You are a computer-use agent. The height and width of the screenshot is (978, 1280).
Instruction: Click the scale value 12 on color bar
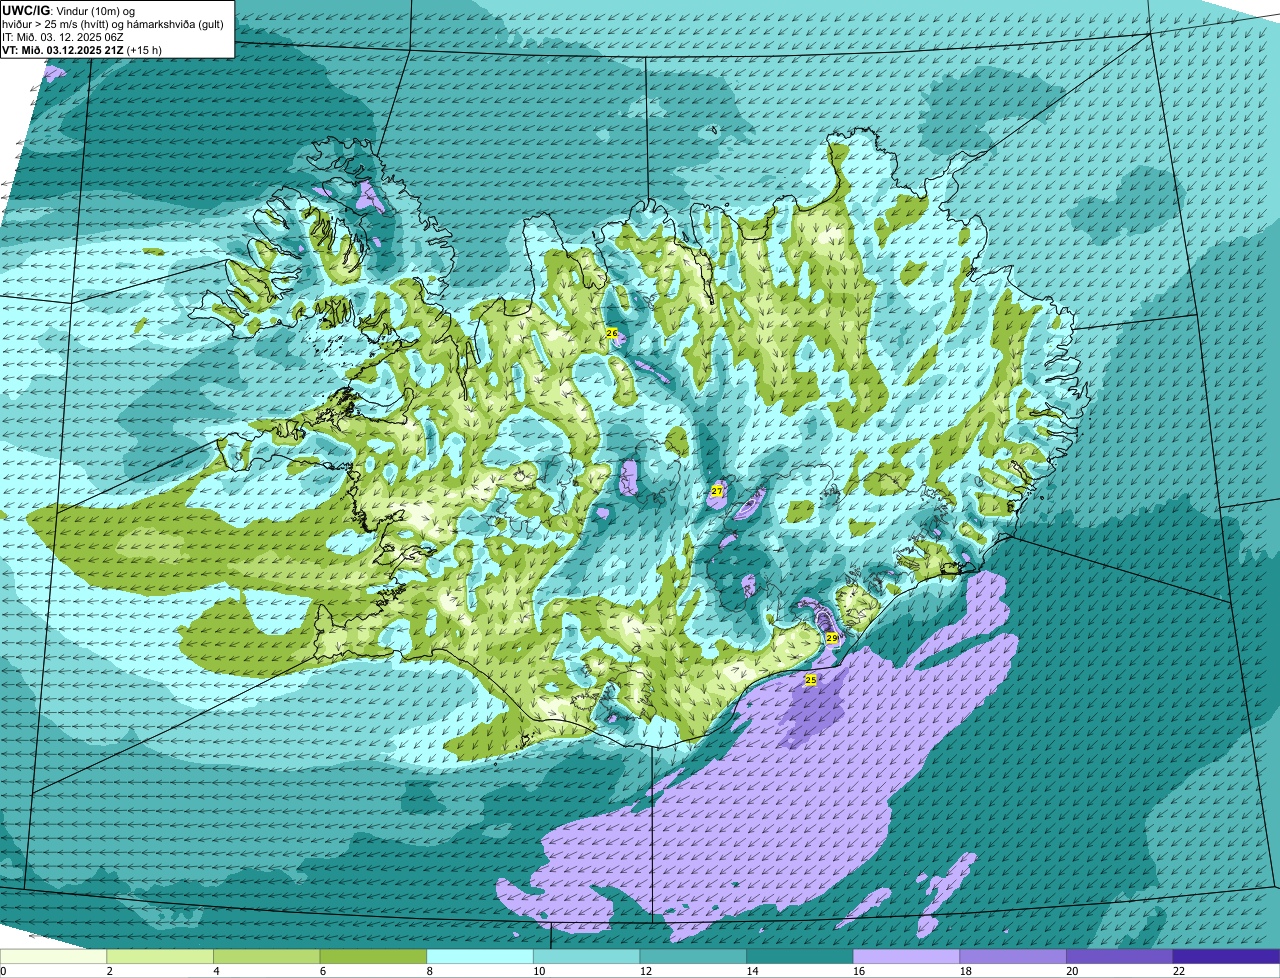646,971
